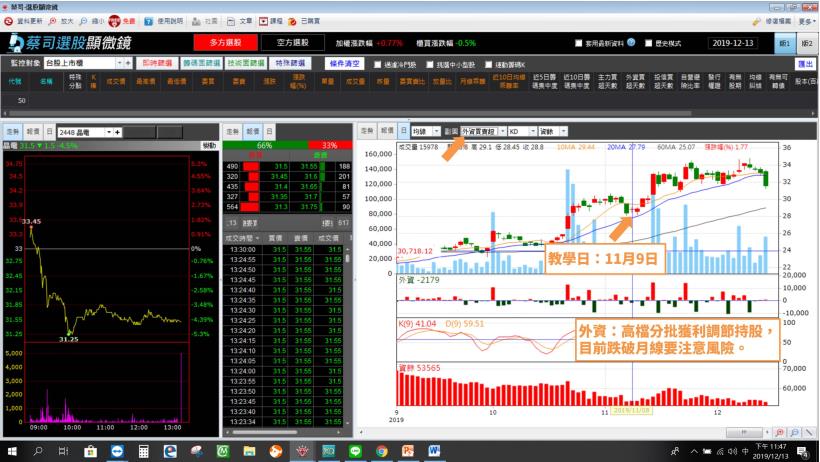The height and width of the screenshot is (462, 820).
Task: Open 使用說明 help icon
Action: [x=149, y=21]
